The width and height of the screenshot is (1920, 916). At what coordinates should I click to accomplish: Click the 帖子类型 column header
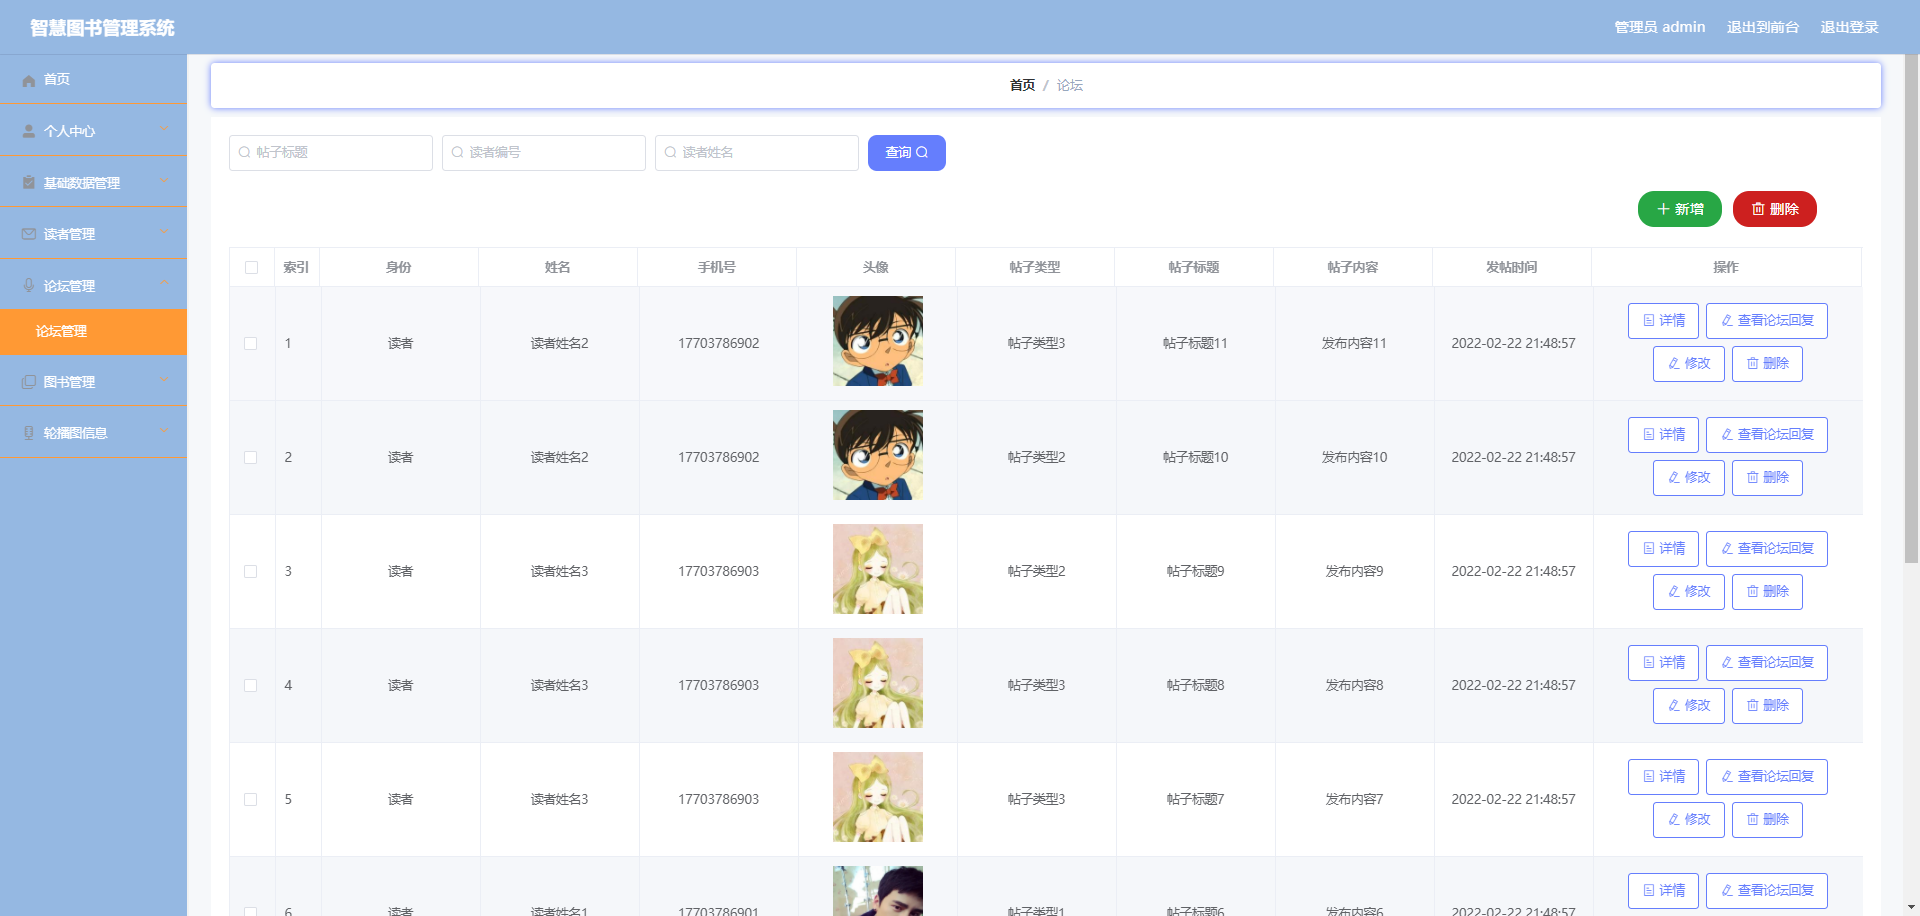1035,268
